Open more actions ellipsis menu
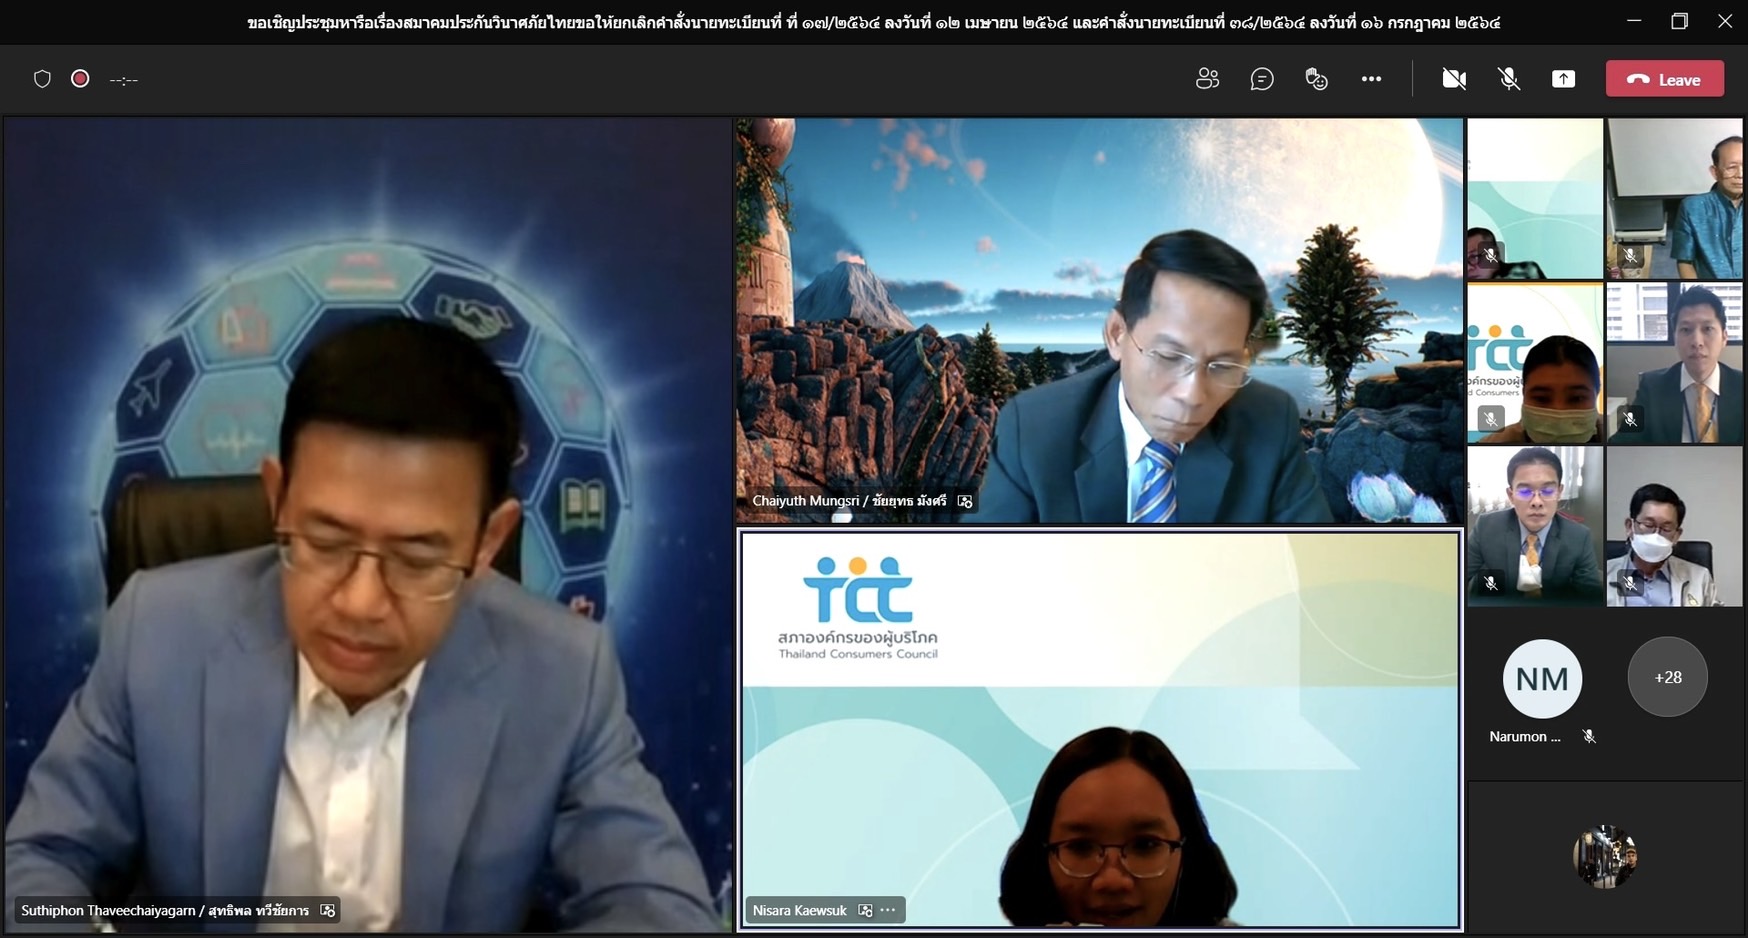 (1371, 79)
